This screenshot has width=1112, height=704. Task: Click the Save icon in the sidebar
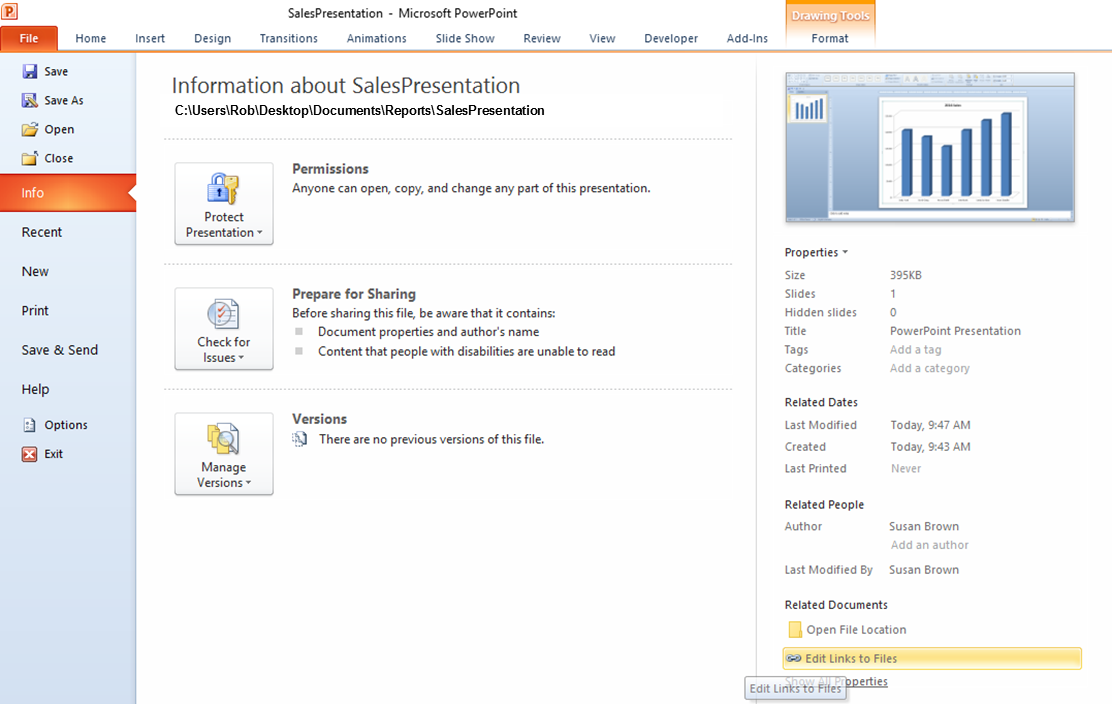click(x=29, y=71)
